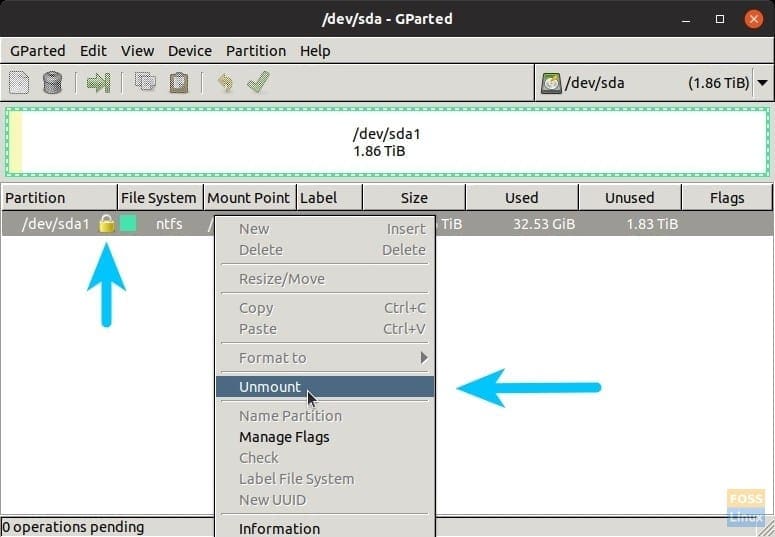Viewport: 775px width, 537px height.
Task: Click Copy in the context menu
Action: coord(325,308)
